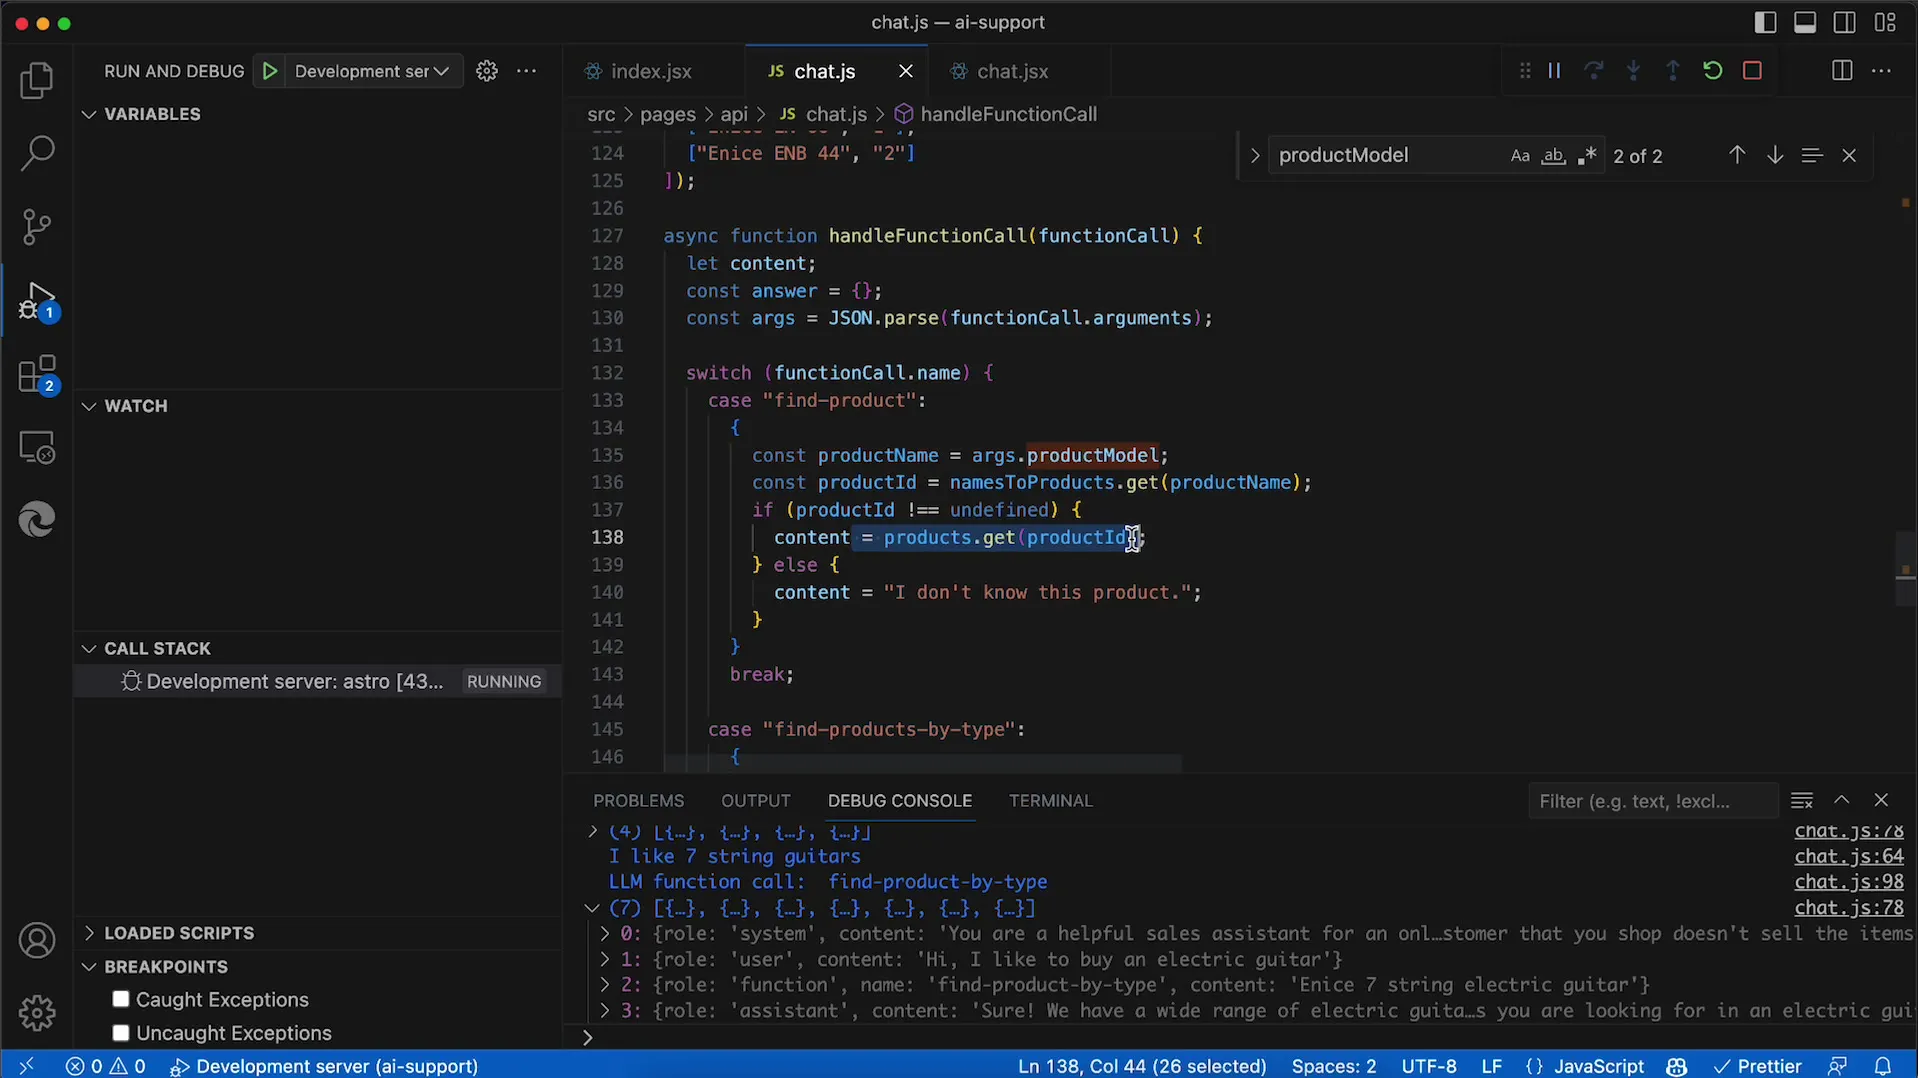Screen dimensions: 1918x1078
Task: Collapse the Variables section
Action: pyautogui.click(x=152, y=114)
